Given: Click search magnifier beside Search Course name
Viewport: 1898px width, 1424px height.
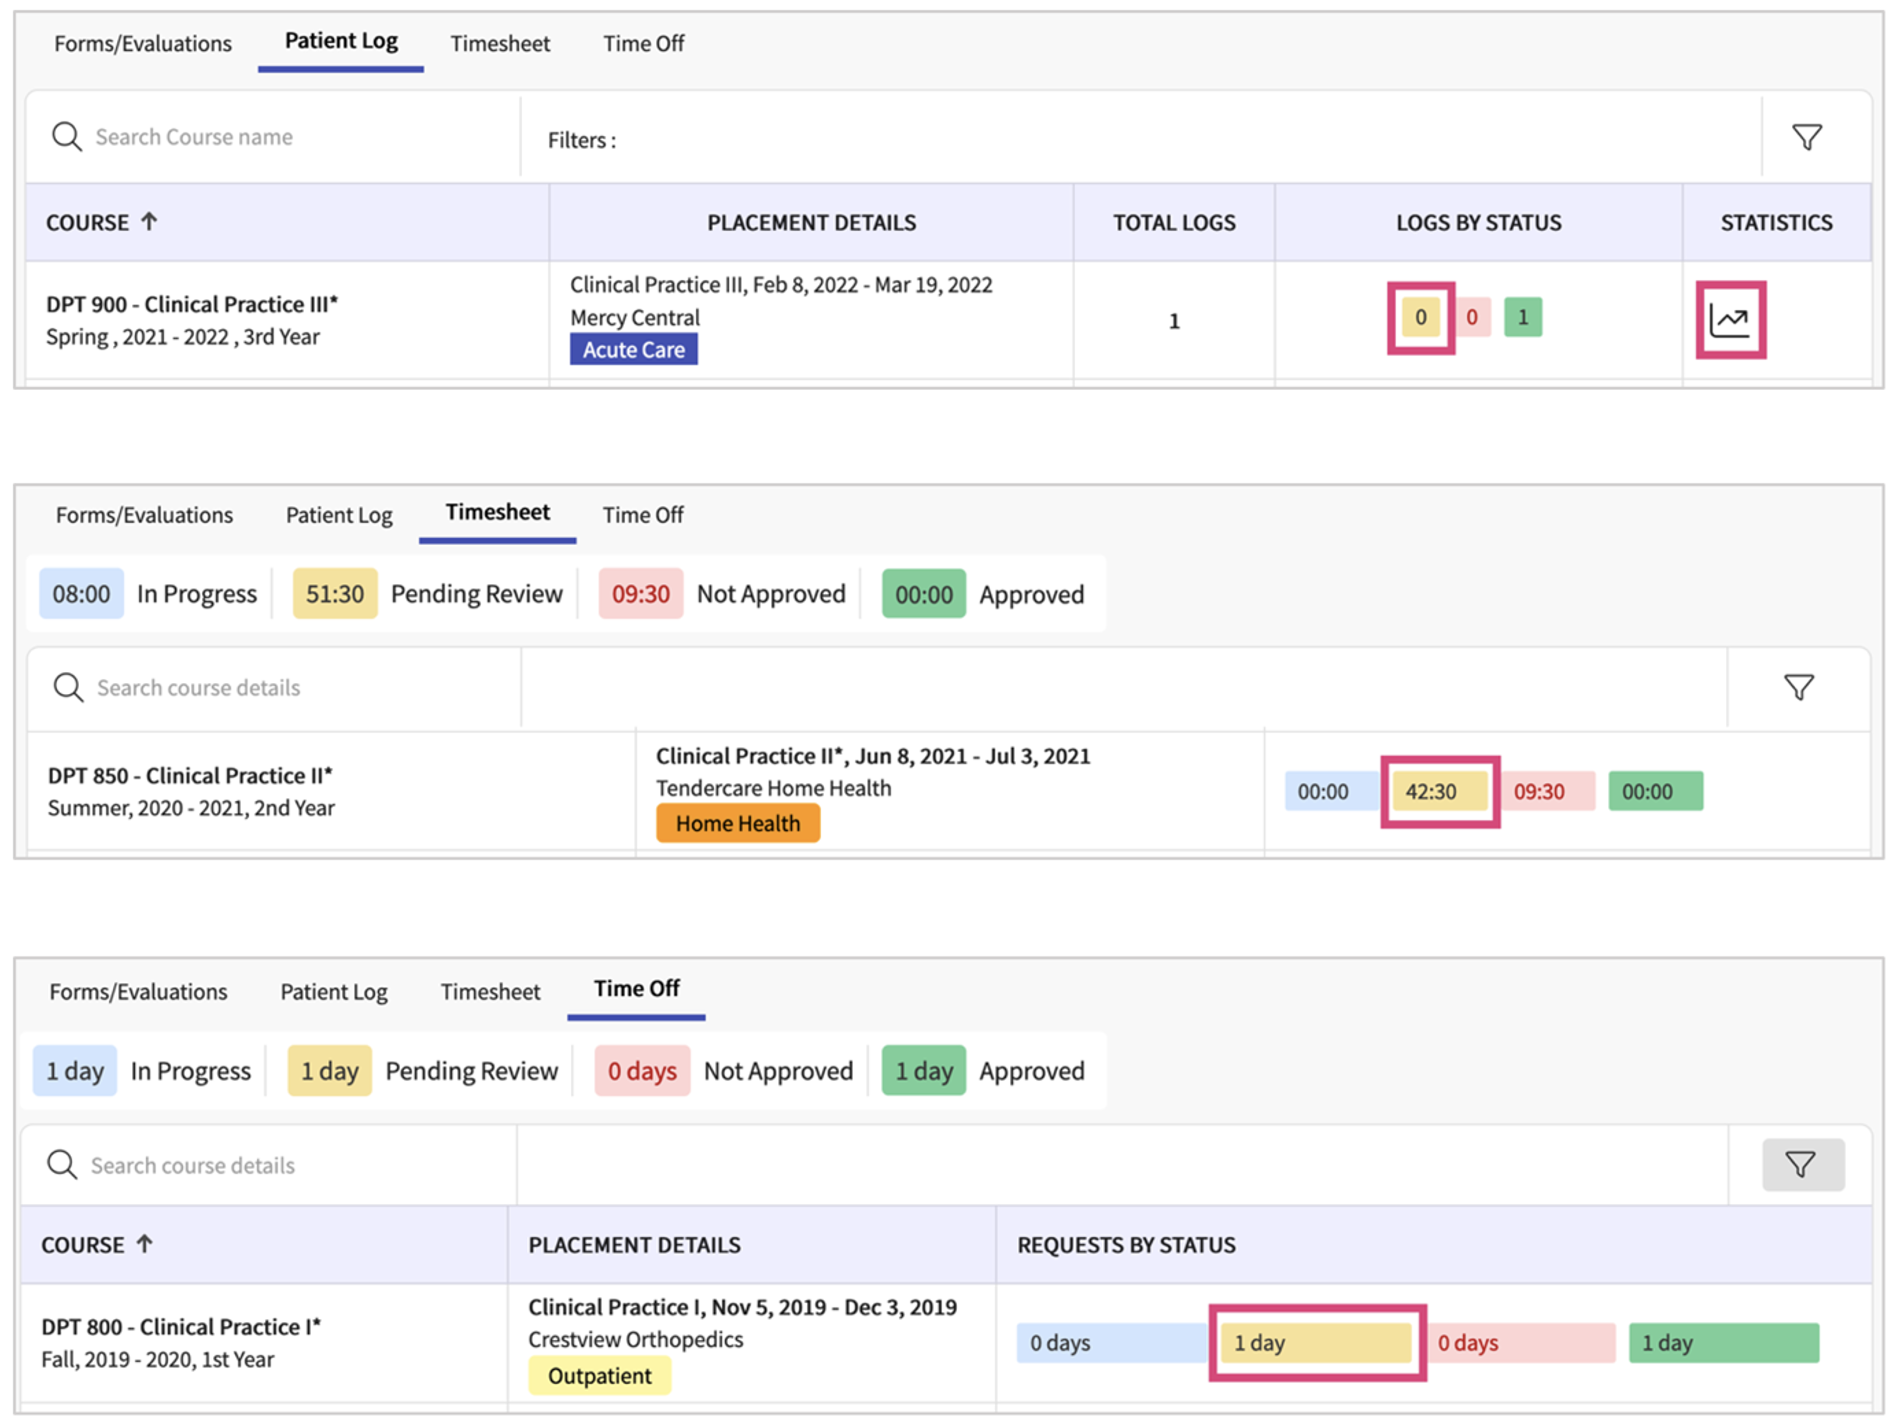Looking at the screenshot, I should [x=67, y=137].
